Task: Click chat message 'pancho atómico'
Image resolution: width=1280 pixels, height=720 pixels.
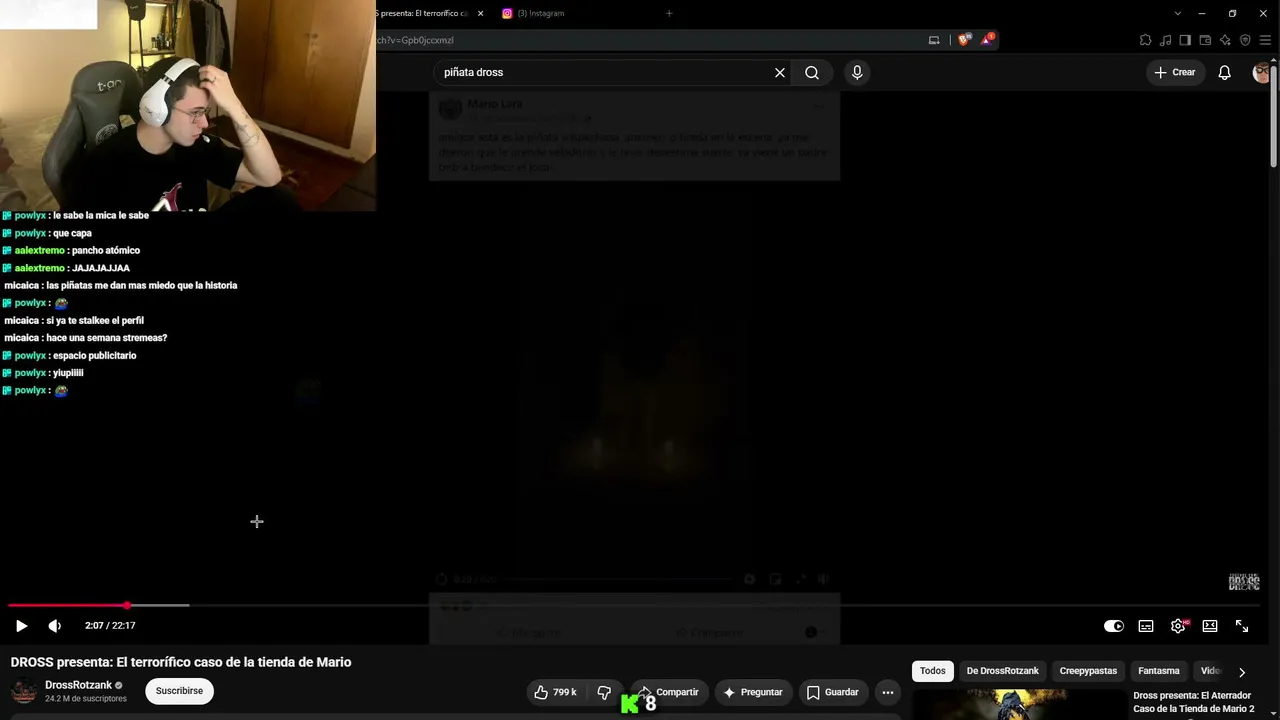Action: click(x=106, y=250)
